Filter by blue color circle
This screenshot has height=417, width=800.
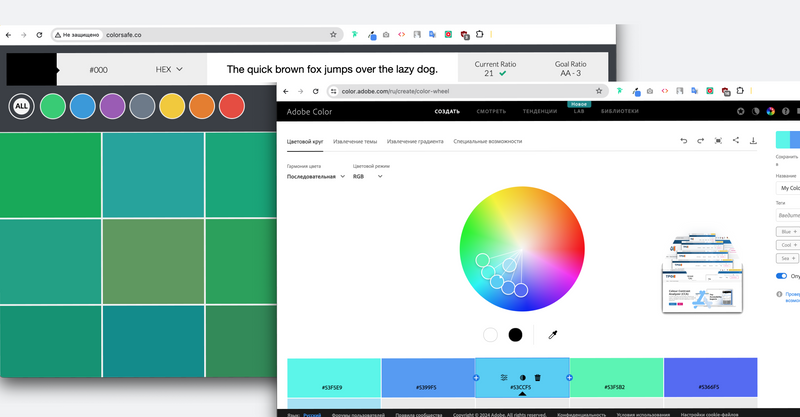(83, 106)
